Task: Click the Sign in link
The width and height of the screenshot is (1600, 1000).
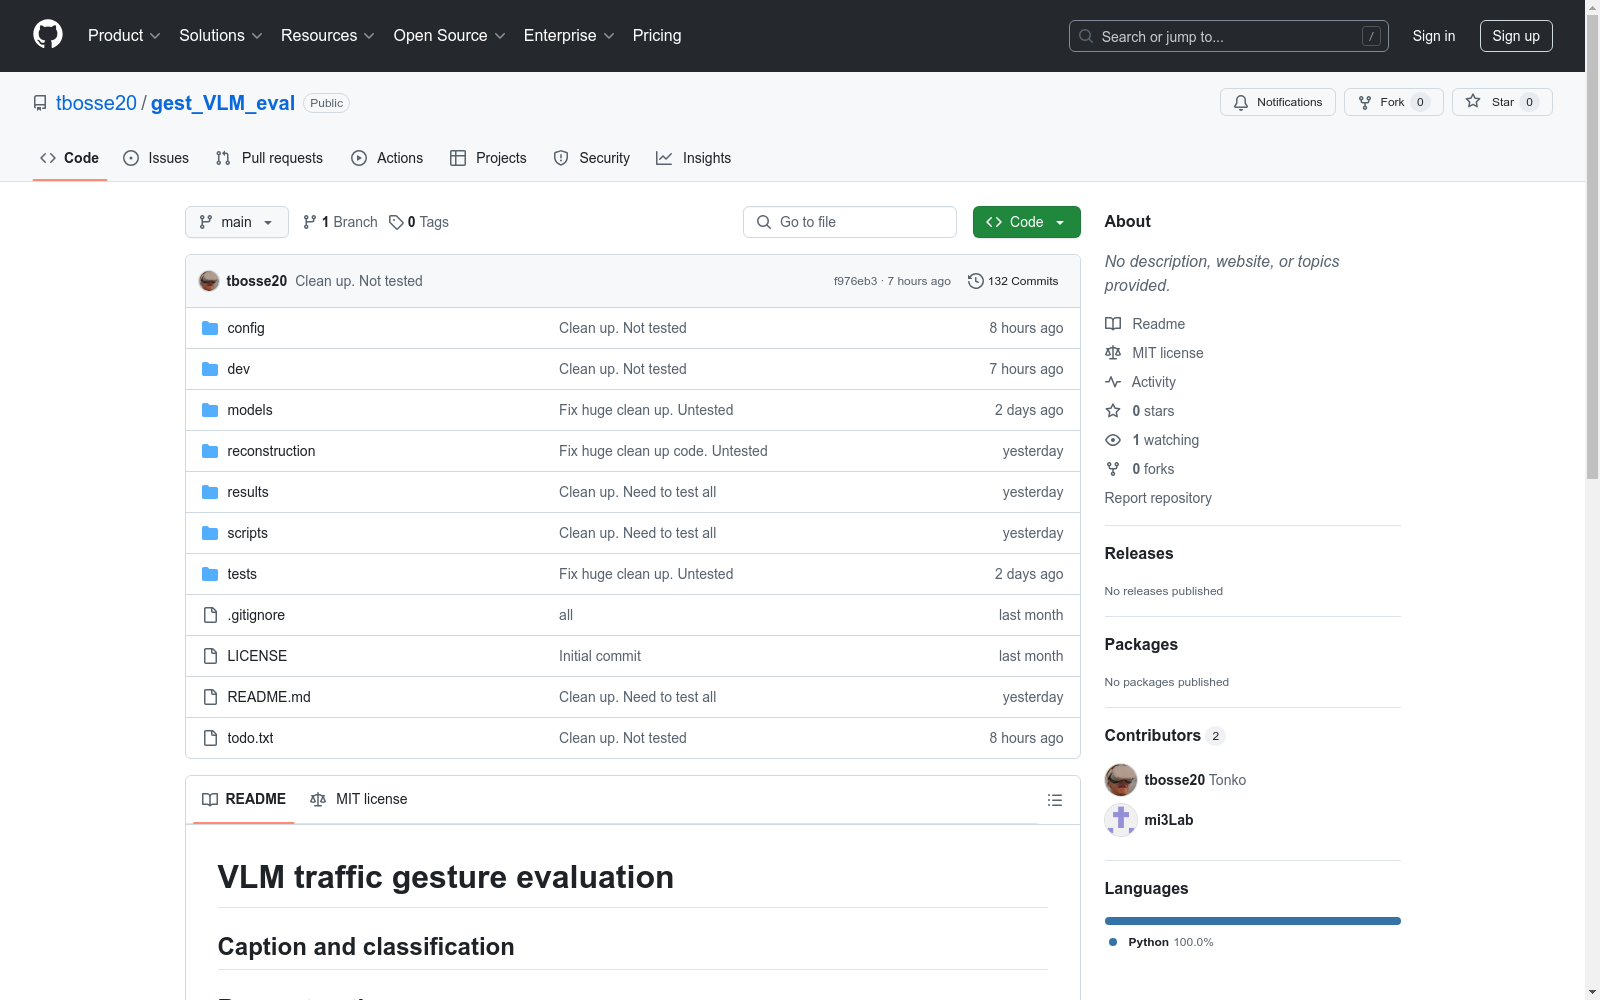Action: click(x=1434, y=36)
